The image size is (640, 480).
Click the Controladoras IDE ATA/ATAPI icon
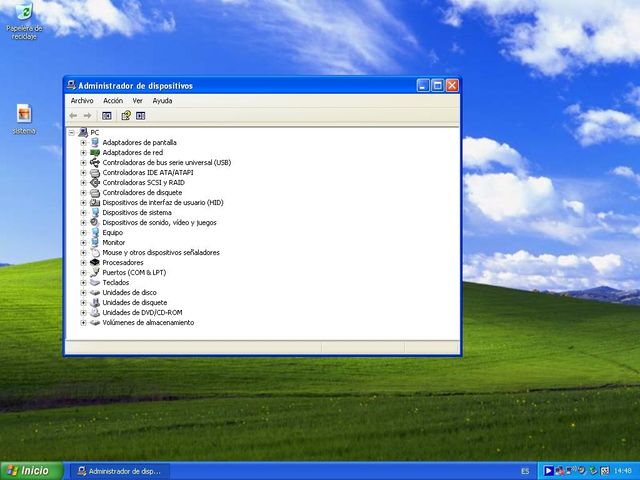coord(95,173)
